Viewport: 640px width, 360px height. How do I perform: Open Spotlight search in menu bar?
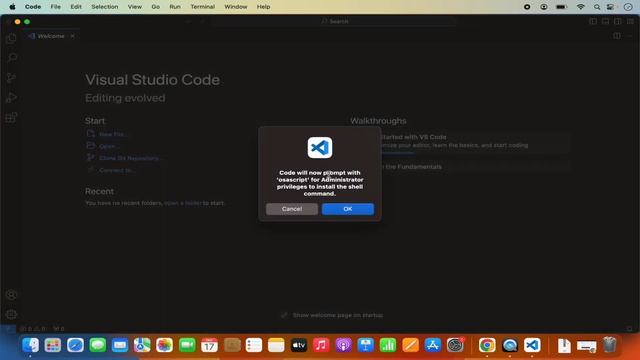click(597, 7)
